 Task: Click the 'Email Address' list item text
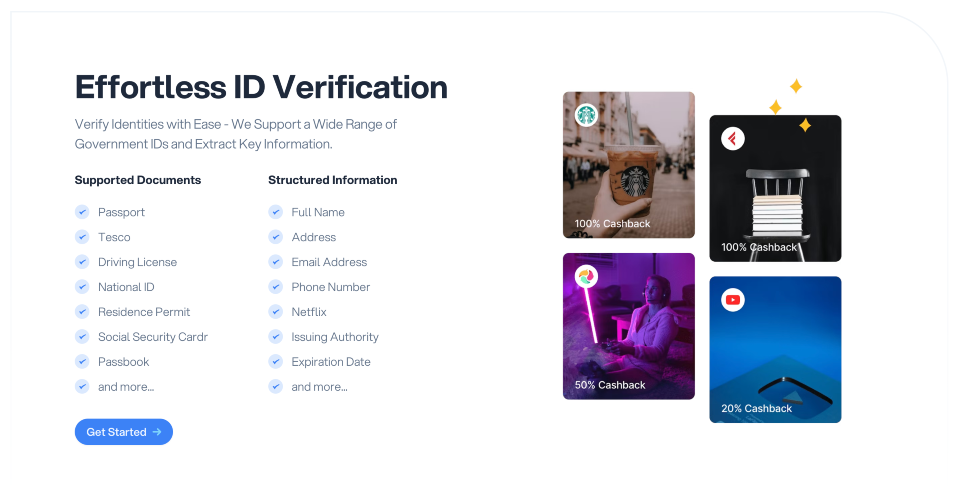click(x=329, y=262)
